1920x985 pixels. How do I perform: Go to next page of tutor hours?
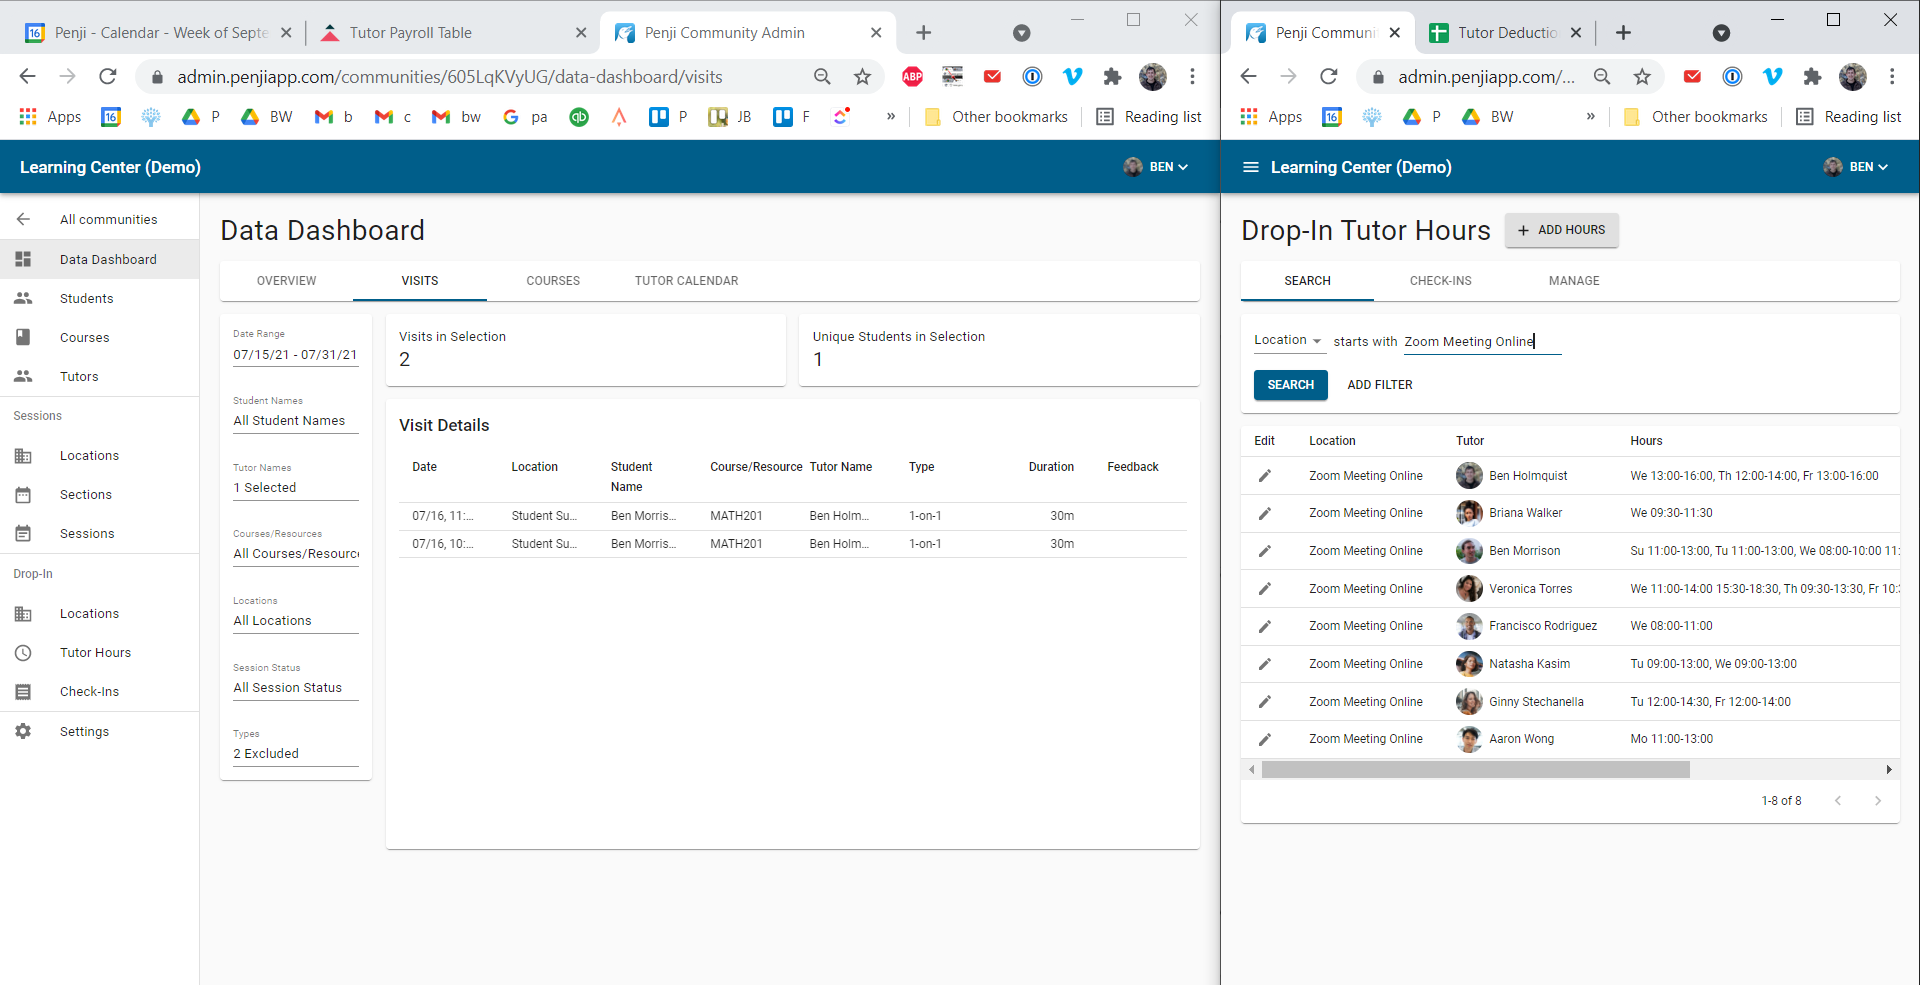coord(1877,801)
